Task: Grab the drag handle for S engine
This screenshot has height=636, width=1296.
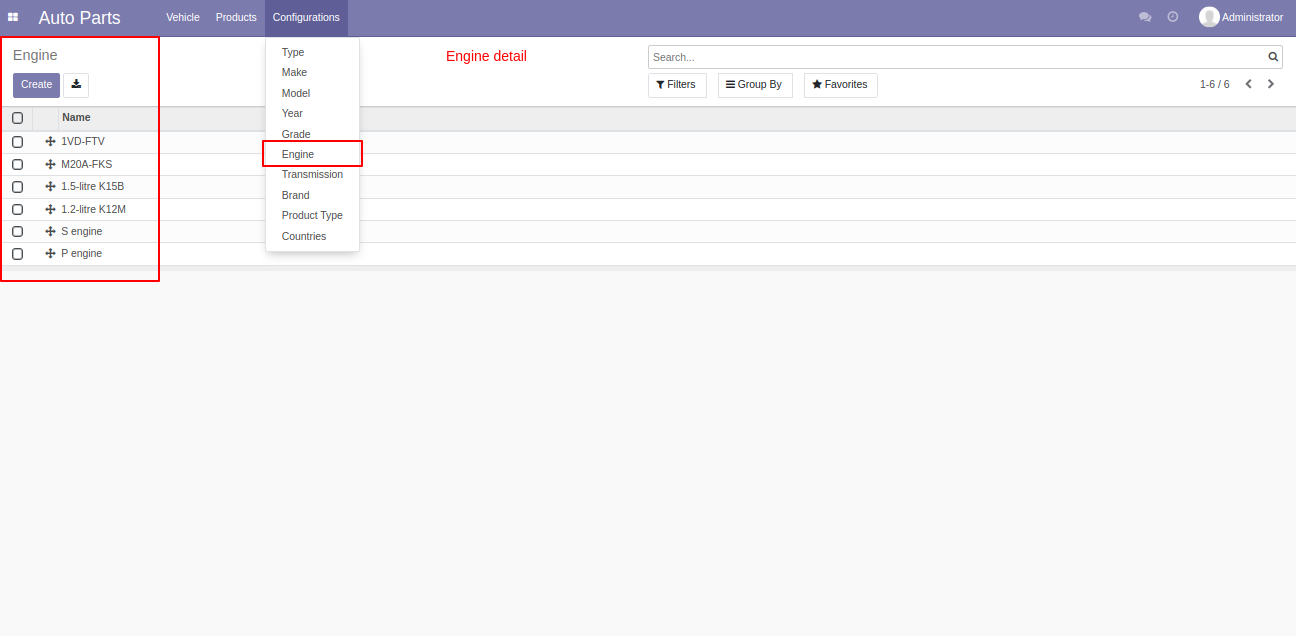Action: point(50,231)
